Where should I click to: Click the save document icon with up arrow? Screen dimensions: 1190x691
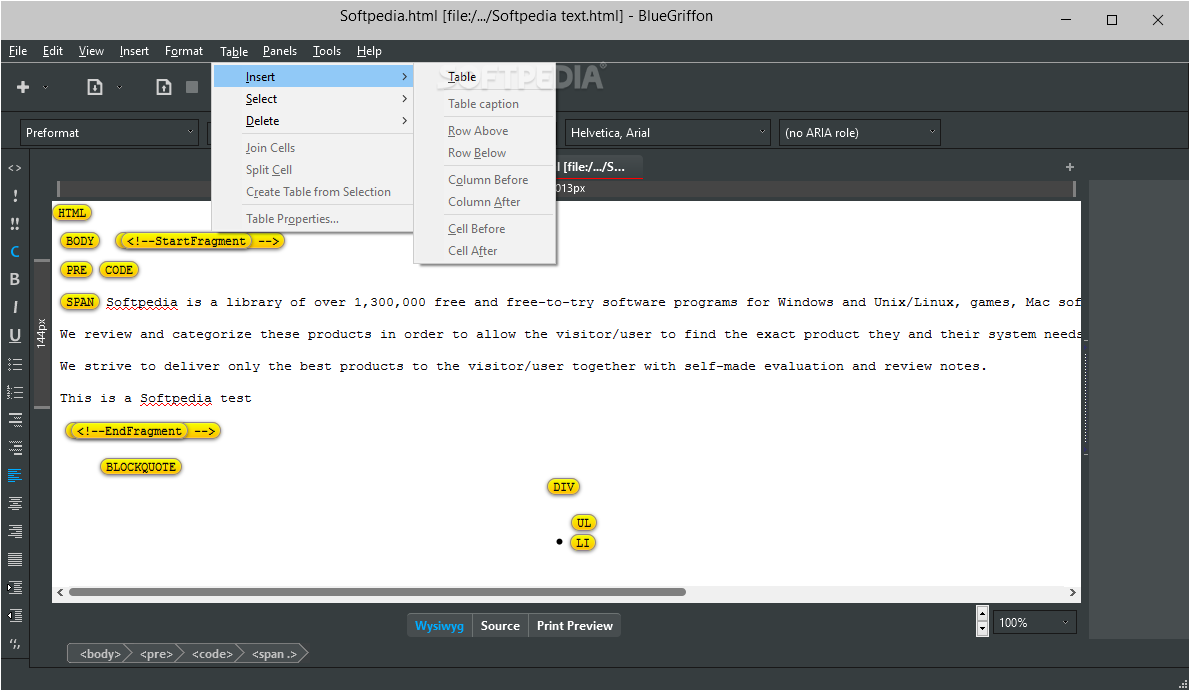pos(164,87)
